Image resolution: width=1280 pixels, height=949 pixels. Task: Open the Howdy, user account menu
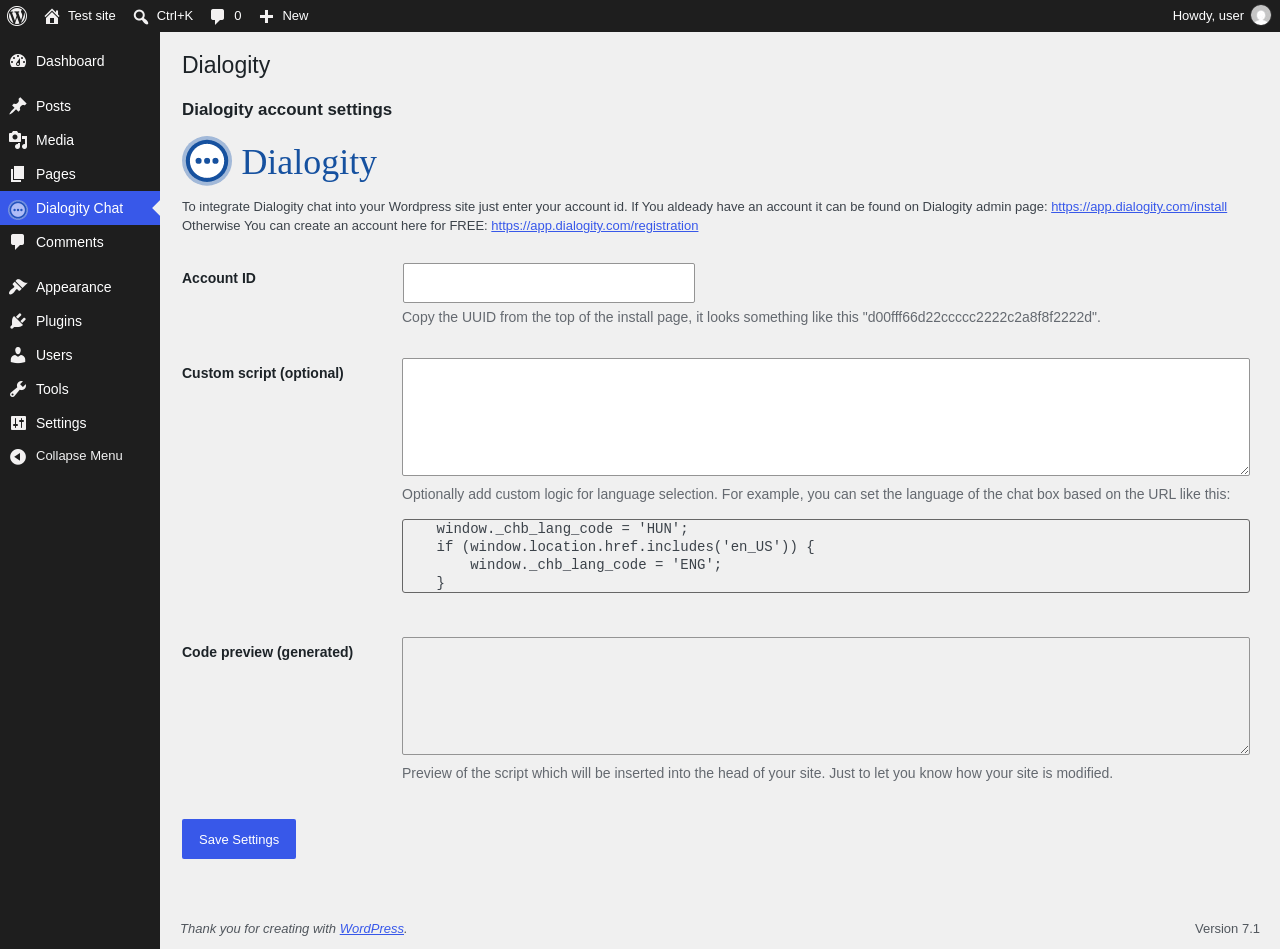coord(1221,16)
